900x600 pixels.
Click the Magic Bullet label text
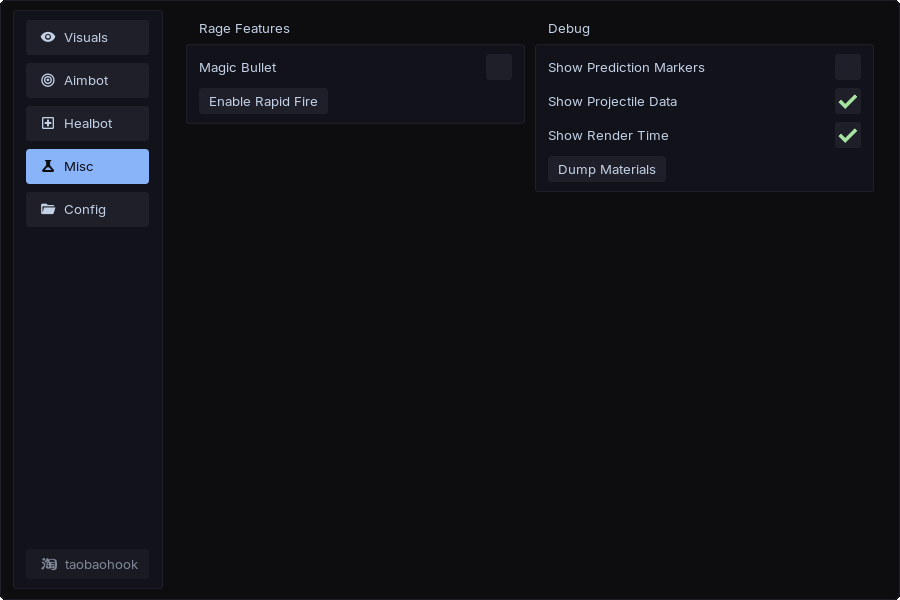(x=238, y=67)
